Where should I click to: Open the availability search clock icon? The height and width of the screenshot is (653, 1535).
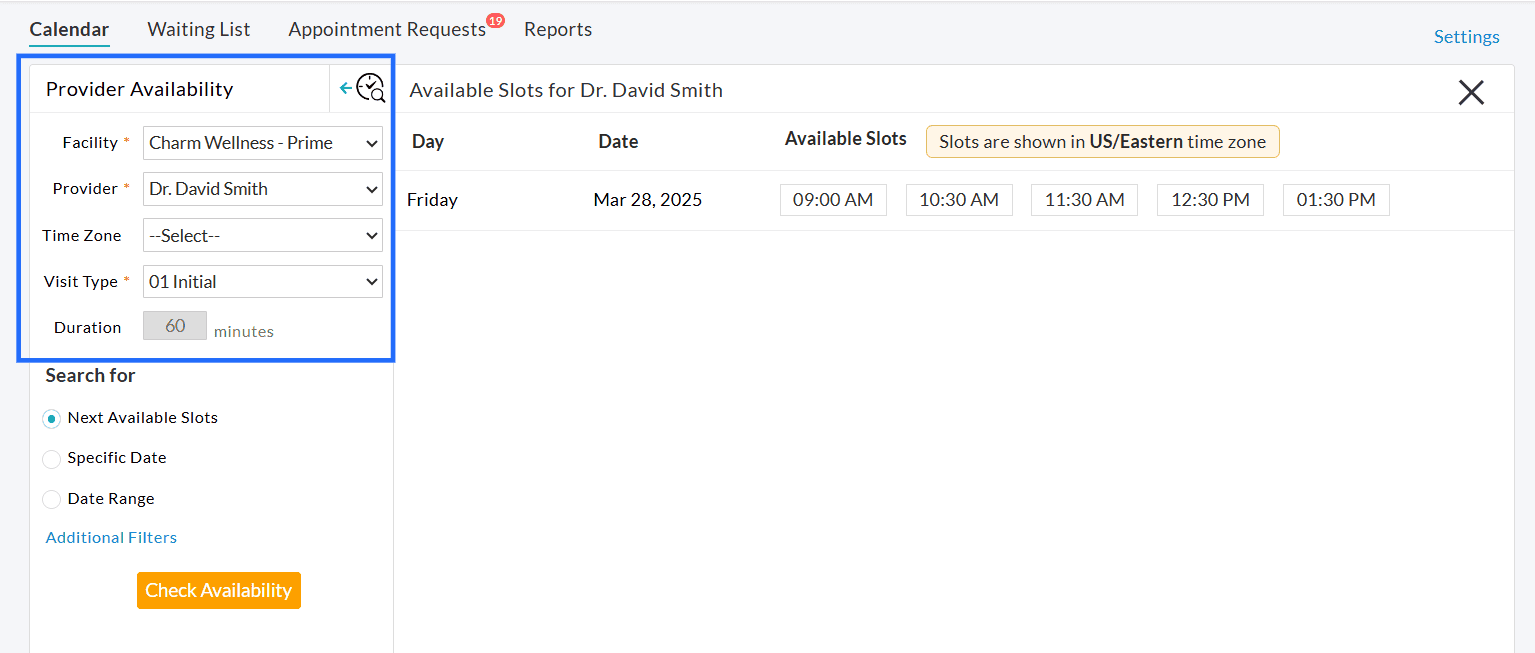371,88
